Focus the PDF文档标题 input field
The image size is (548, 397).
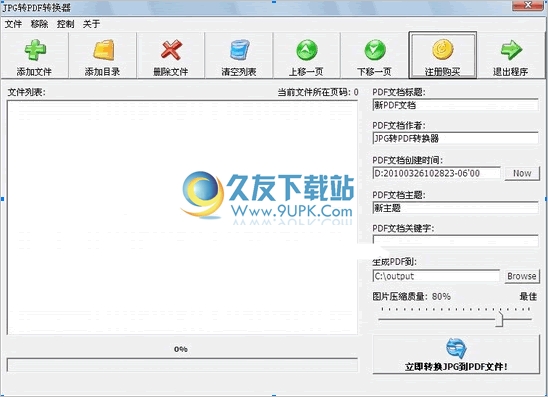(x=455, y=105)
